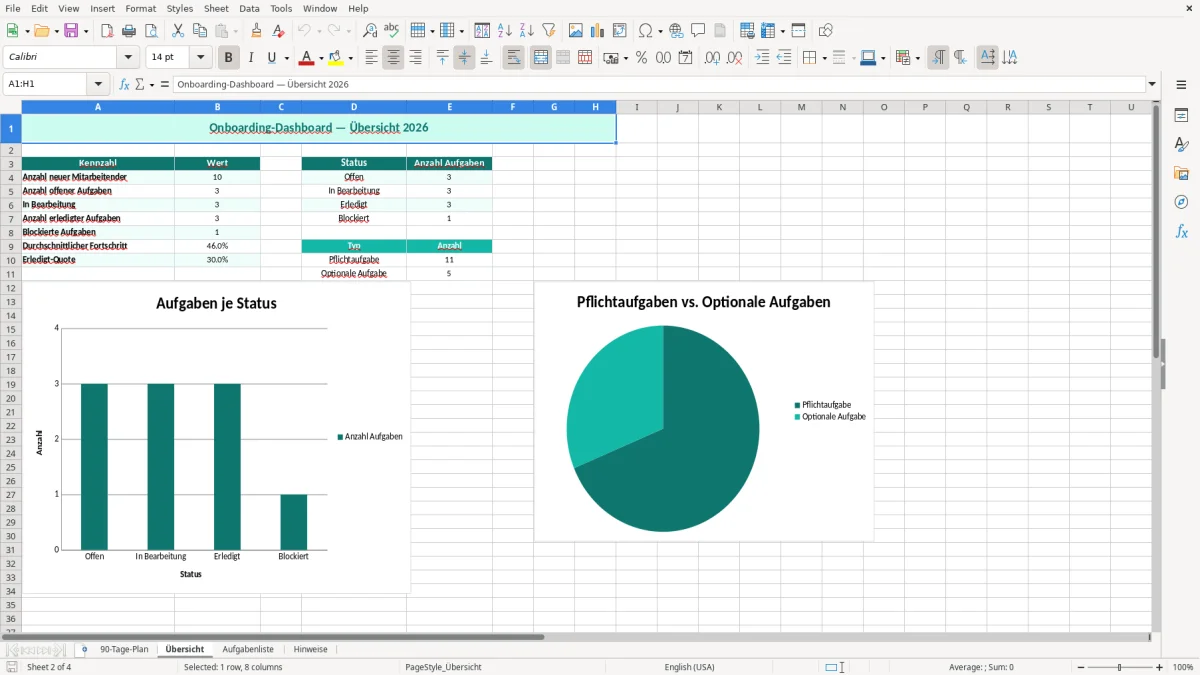Viewport: 1200px width, 675px height.
Task: Click the AutoFilter funnel icon
Action: (x=549, y=31)
